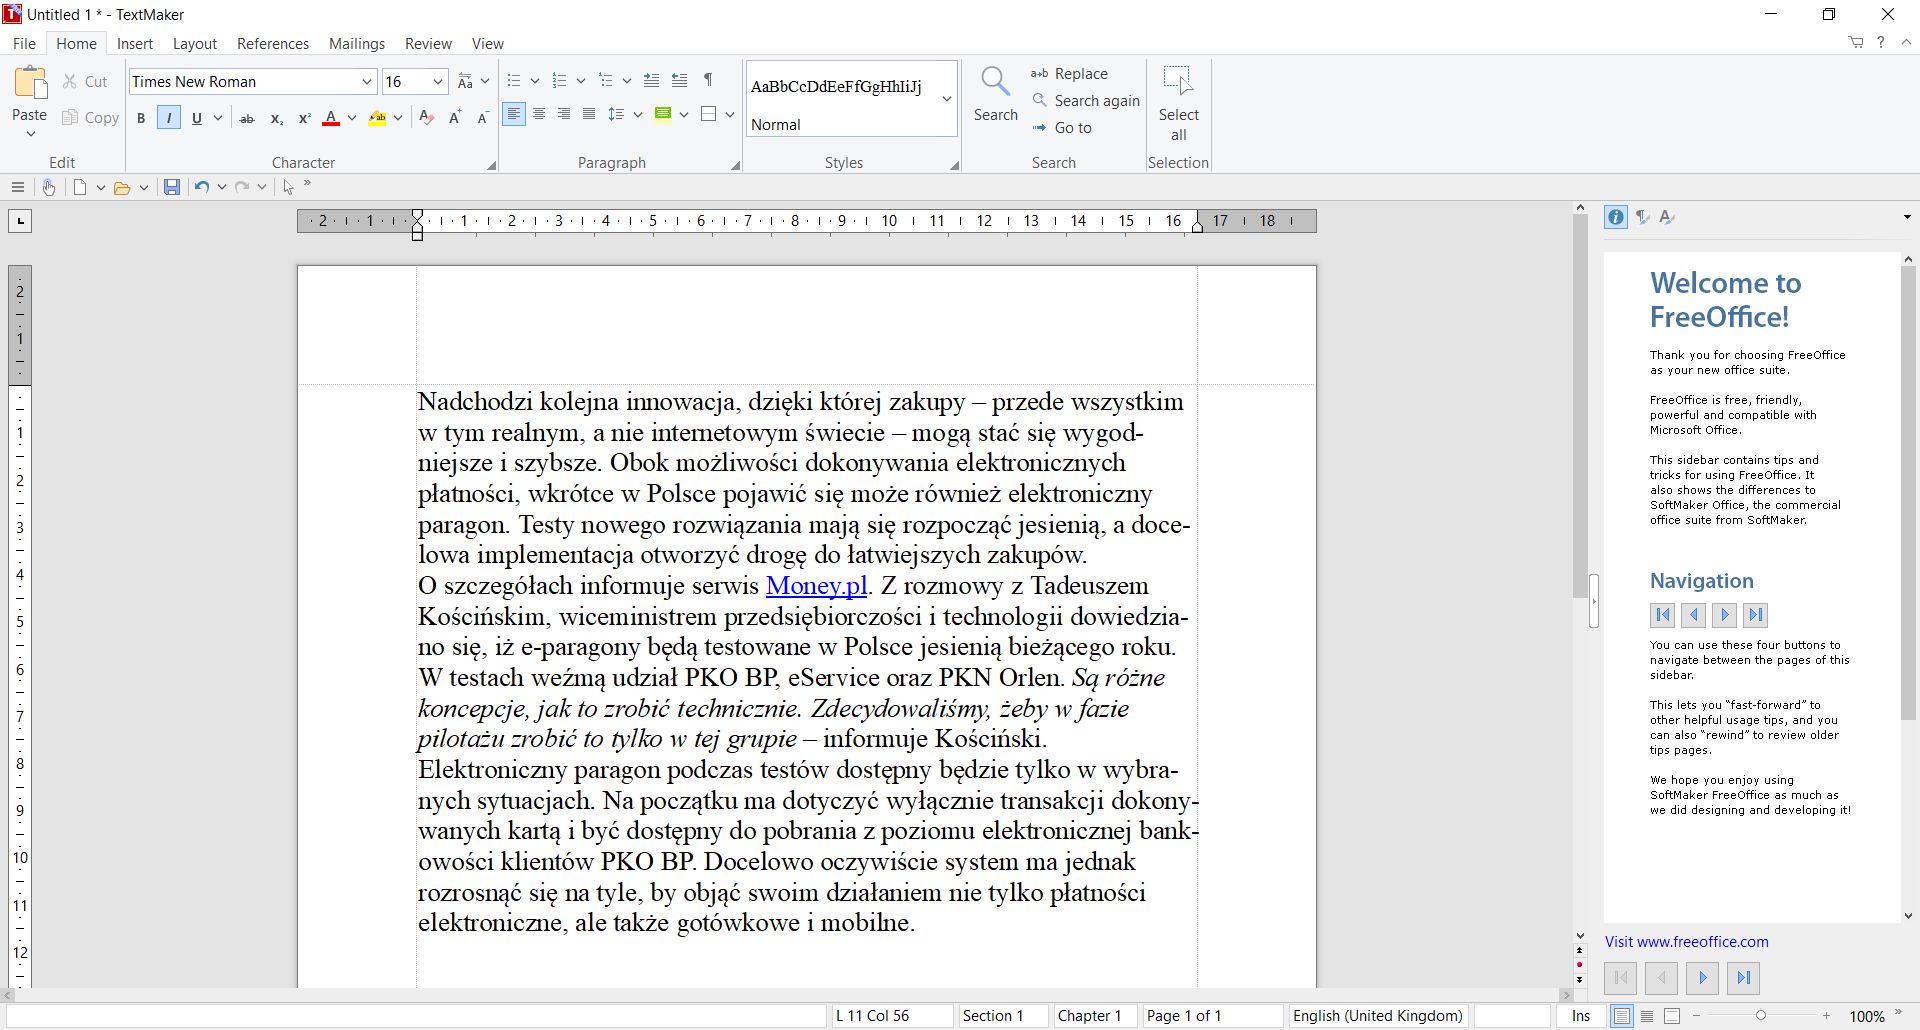The width and height of the screenshot is (1920, 1030).
Task: Click the Save icon in the toolbar
Action: click(171, 187)
